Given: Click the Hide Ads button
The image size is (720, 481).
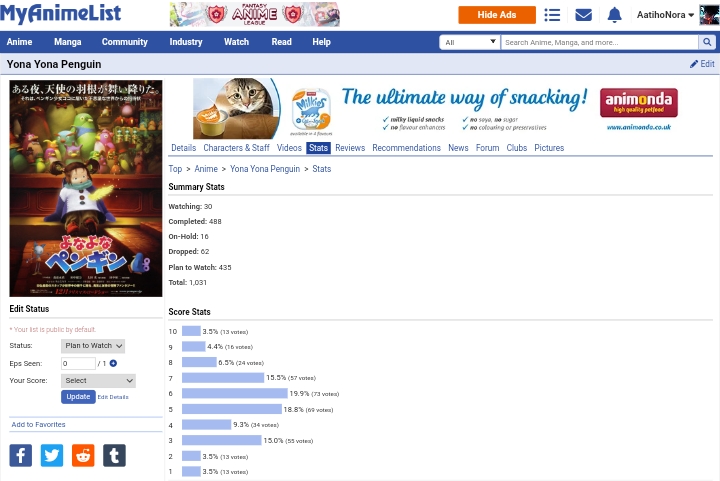Looking at the screenshot, I should pos(497,15).
